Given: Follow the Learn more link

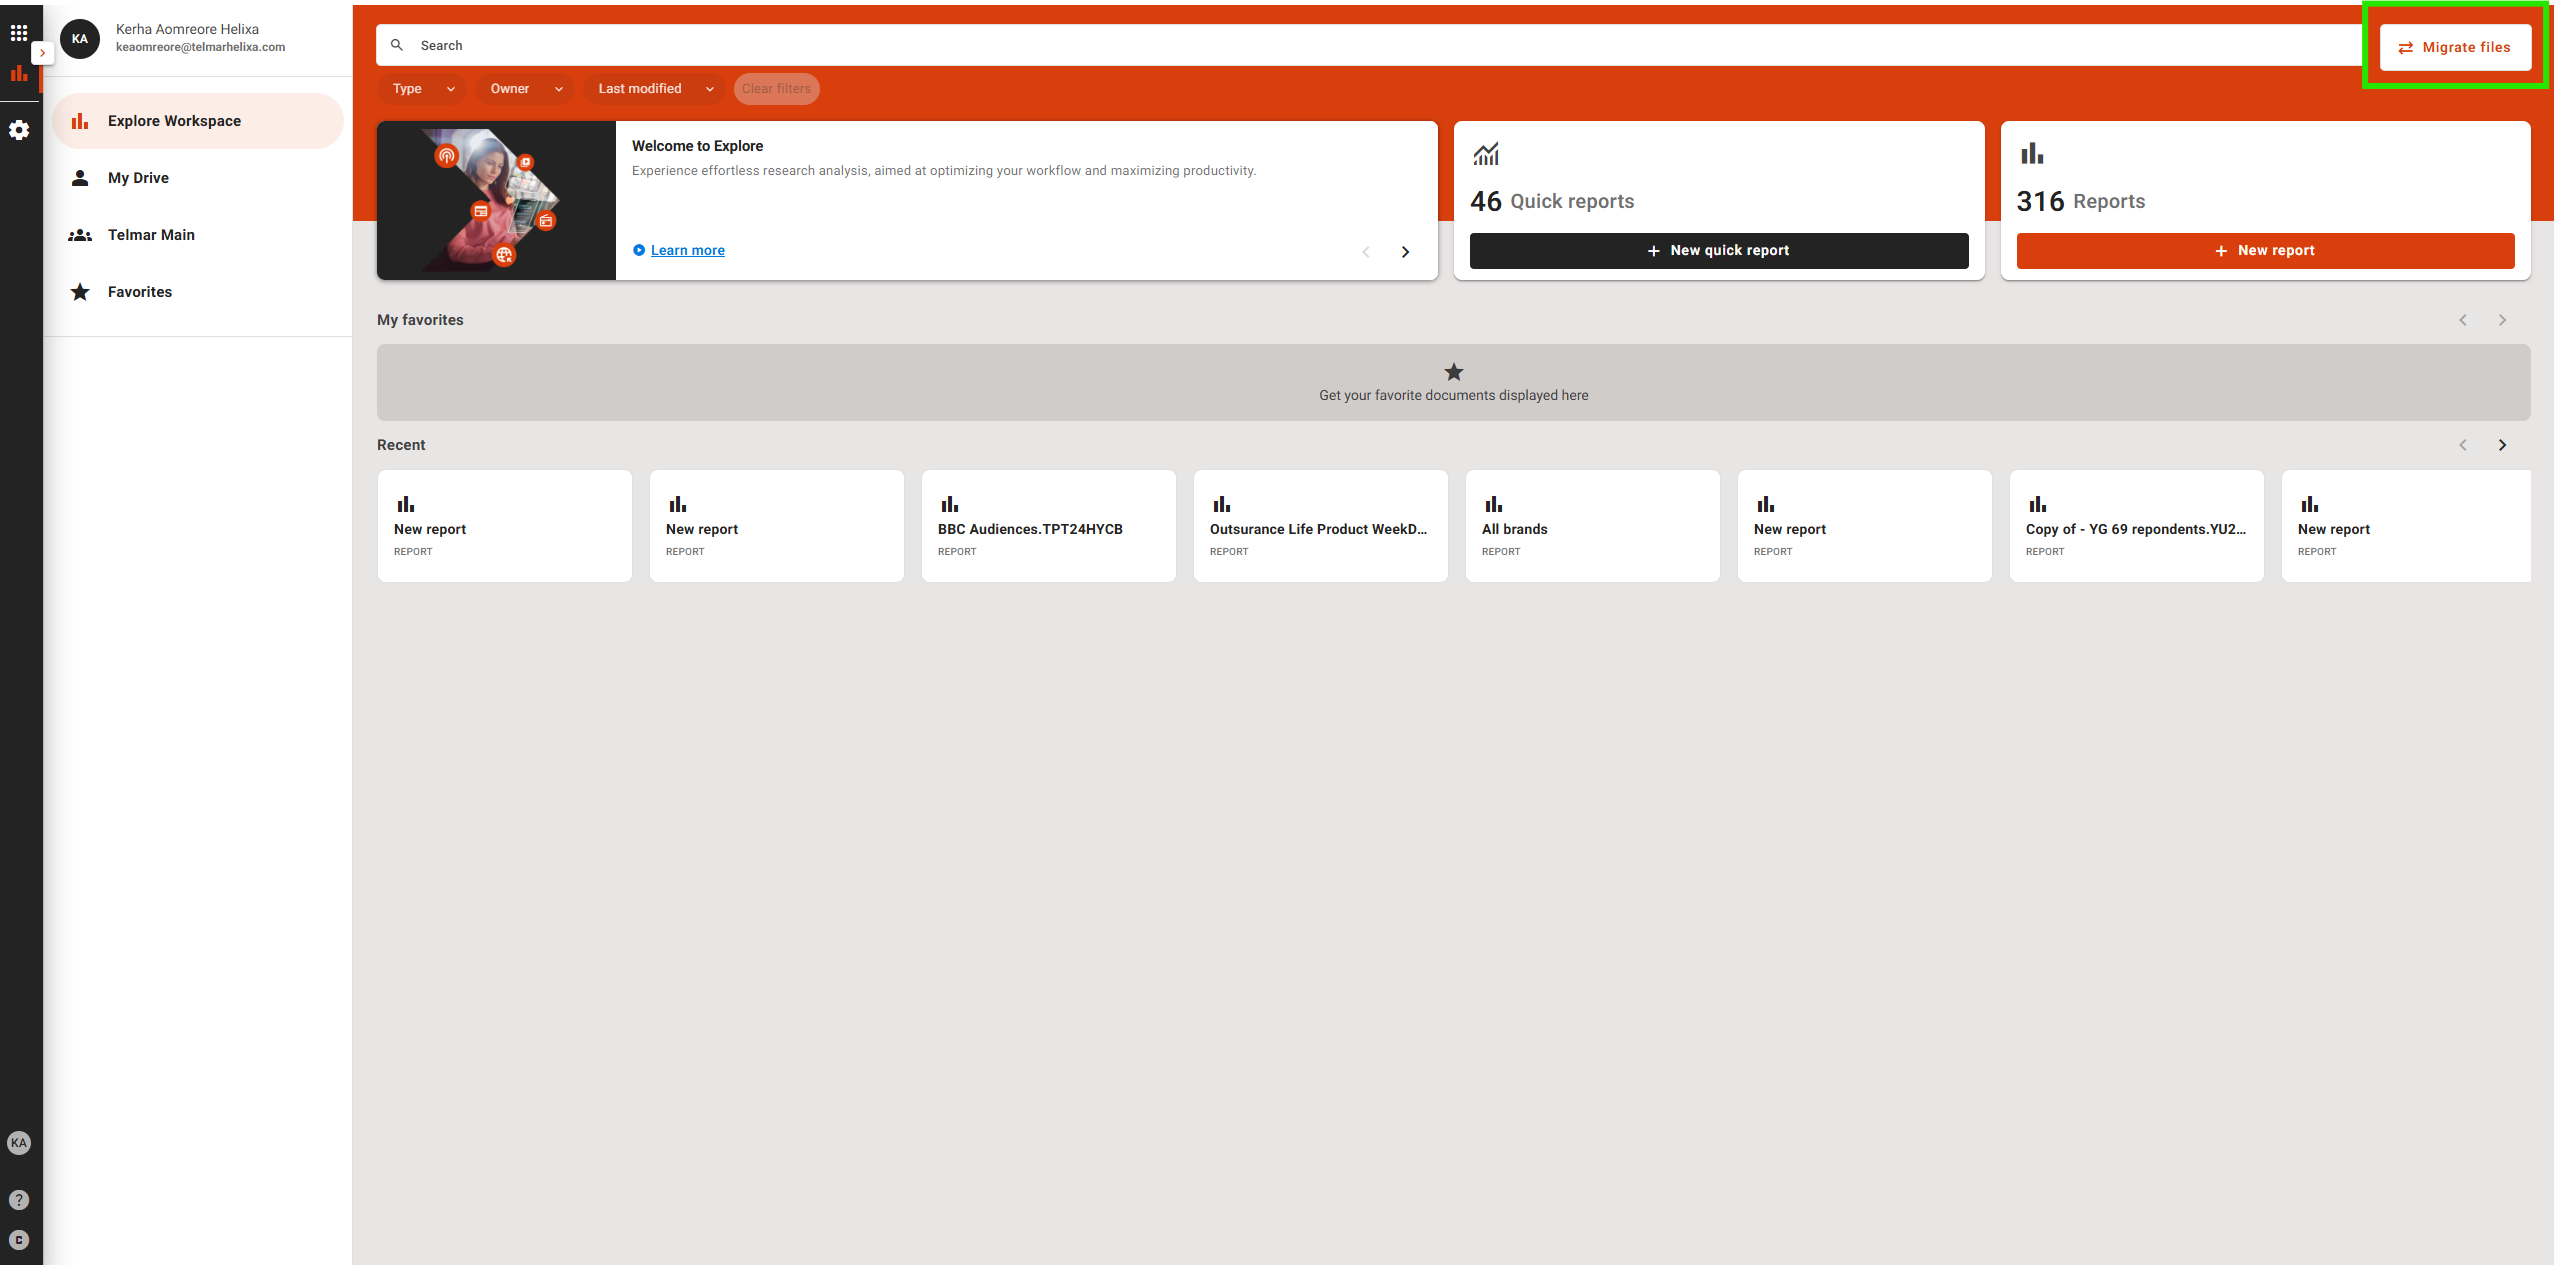Looking at the screenshot, I should pyautogui.click(x=687, y=251).
